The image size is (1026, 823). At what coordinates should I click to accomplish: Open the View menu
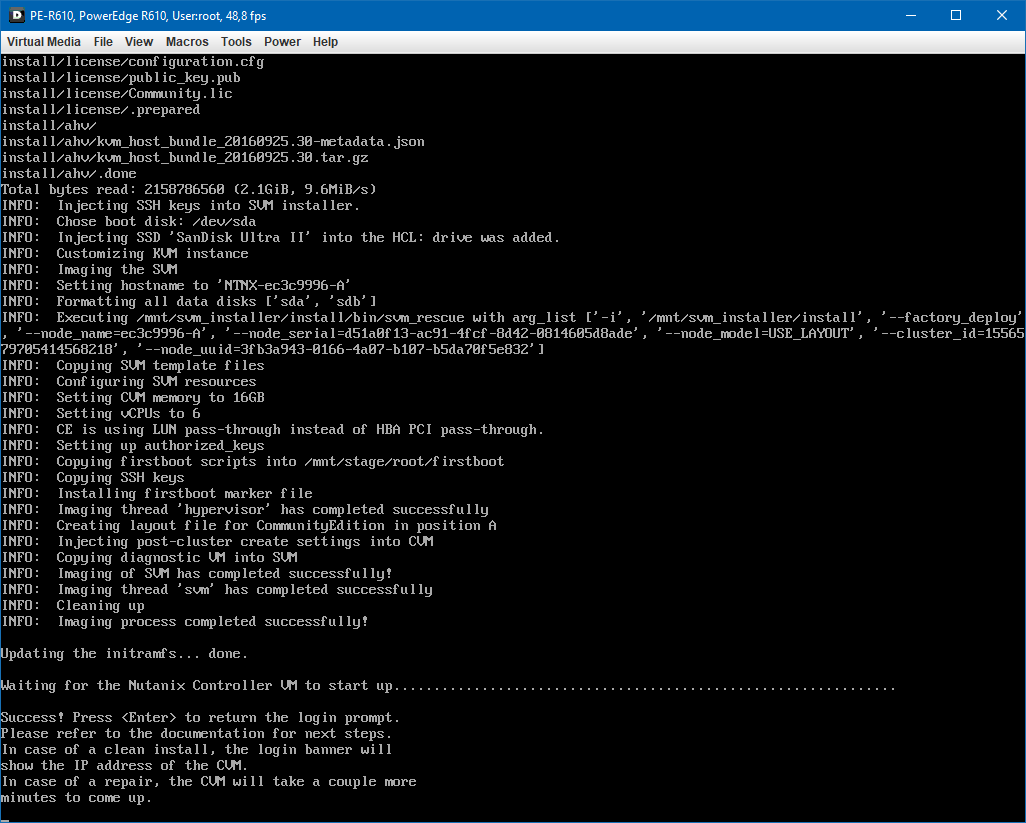pos(139,42)
